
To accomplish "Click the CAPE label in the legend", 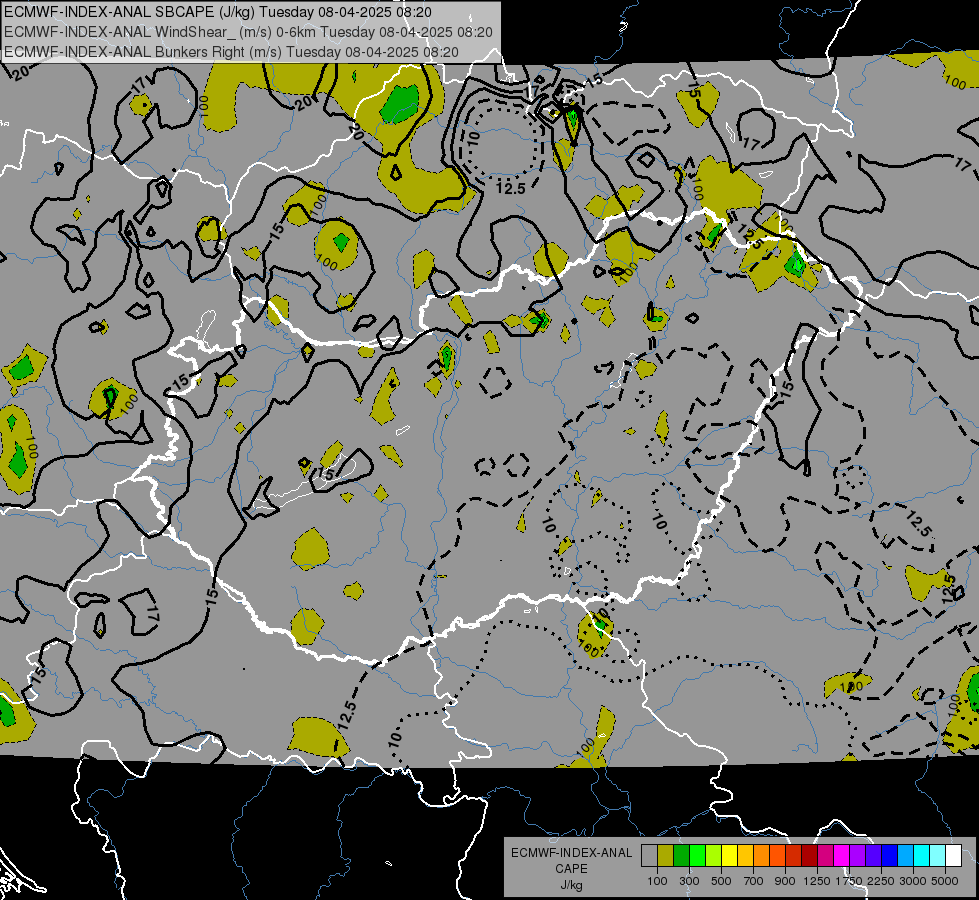I will (x=571, y=869).
